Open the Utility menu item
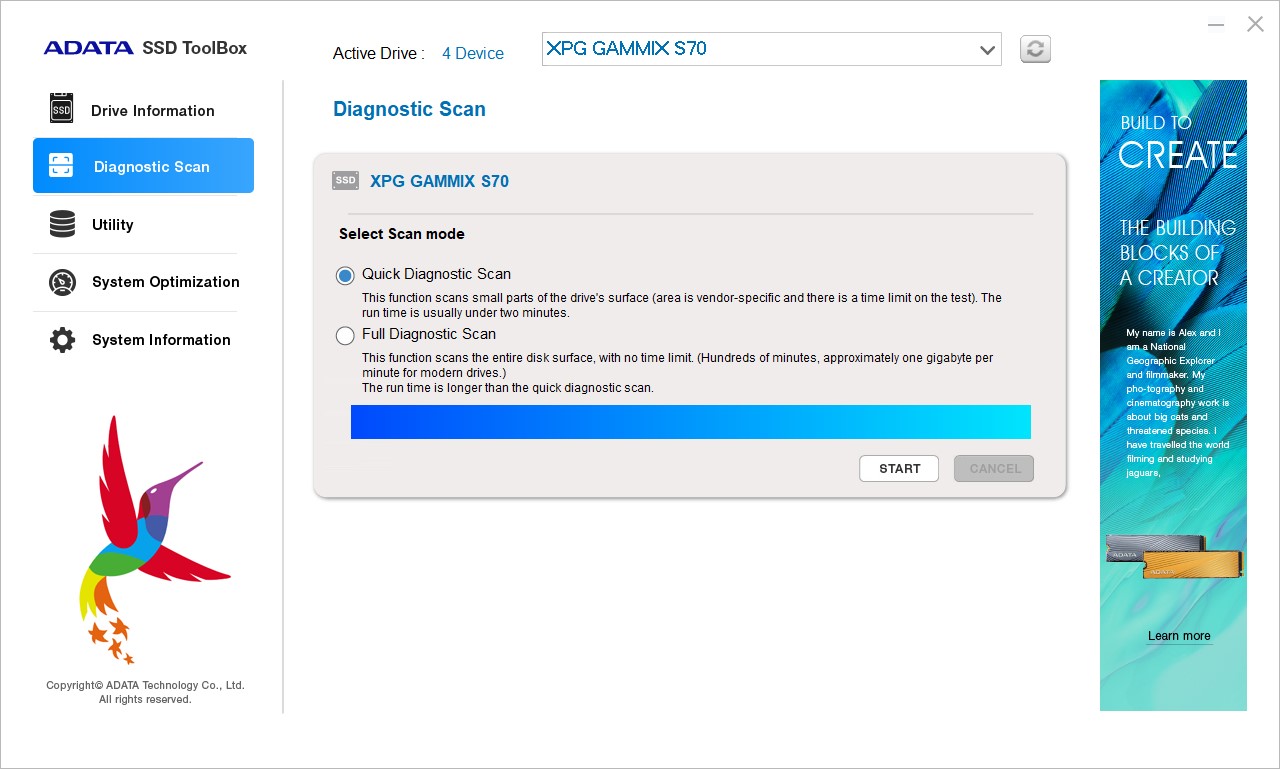 click(x=112, y=225)
